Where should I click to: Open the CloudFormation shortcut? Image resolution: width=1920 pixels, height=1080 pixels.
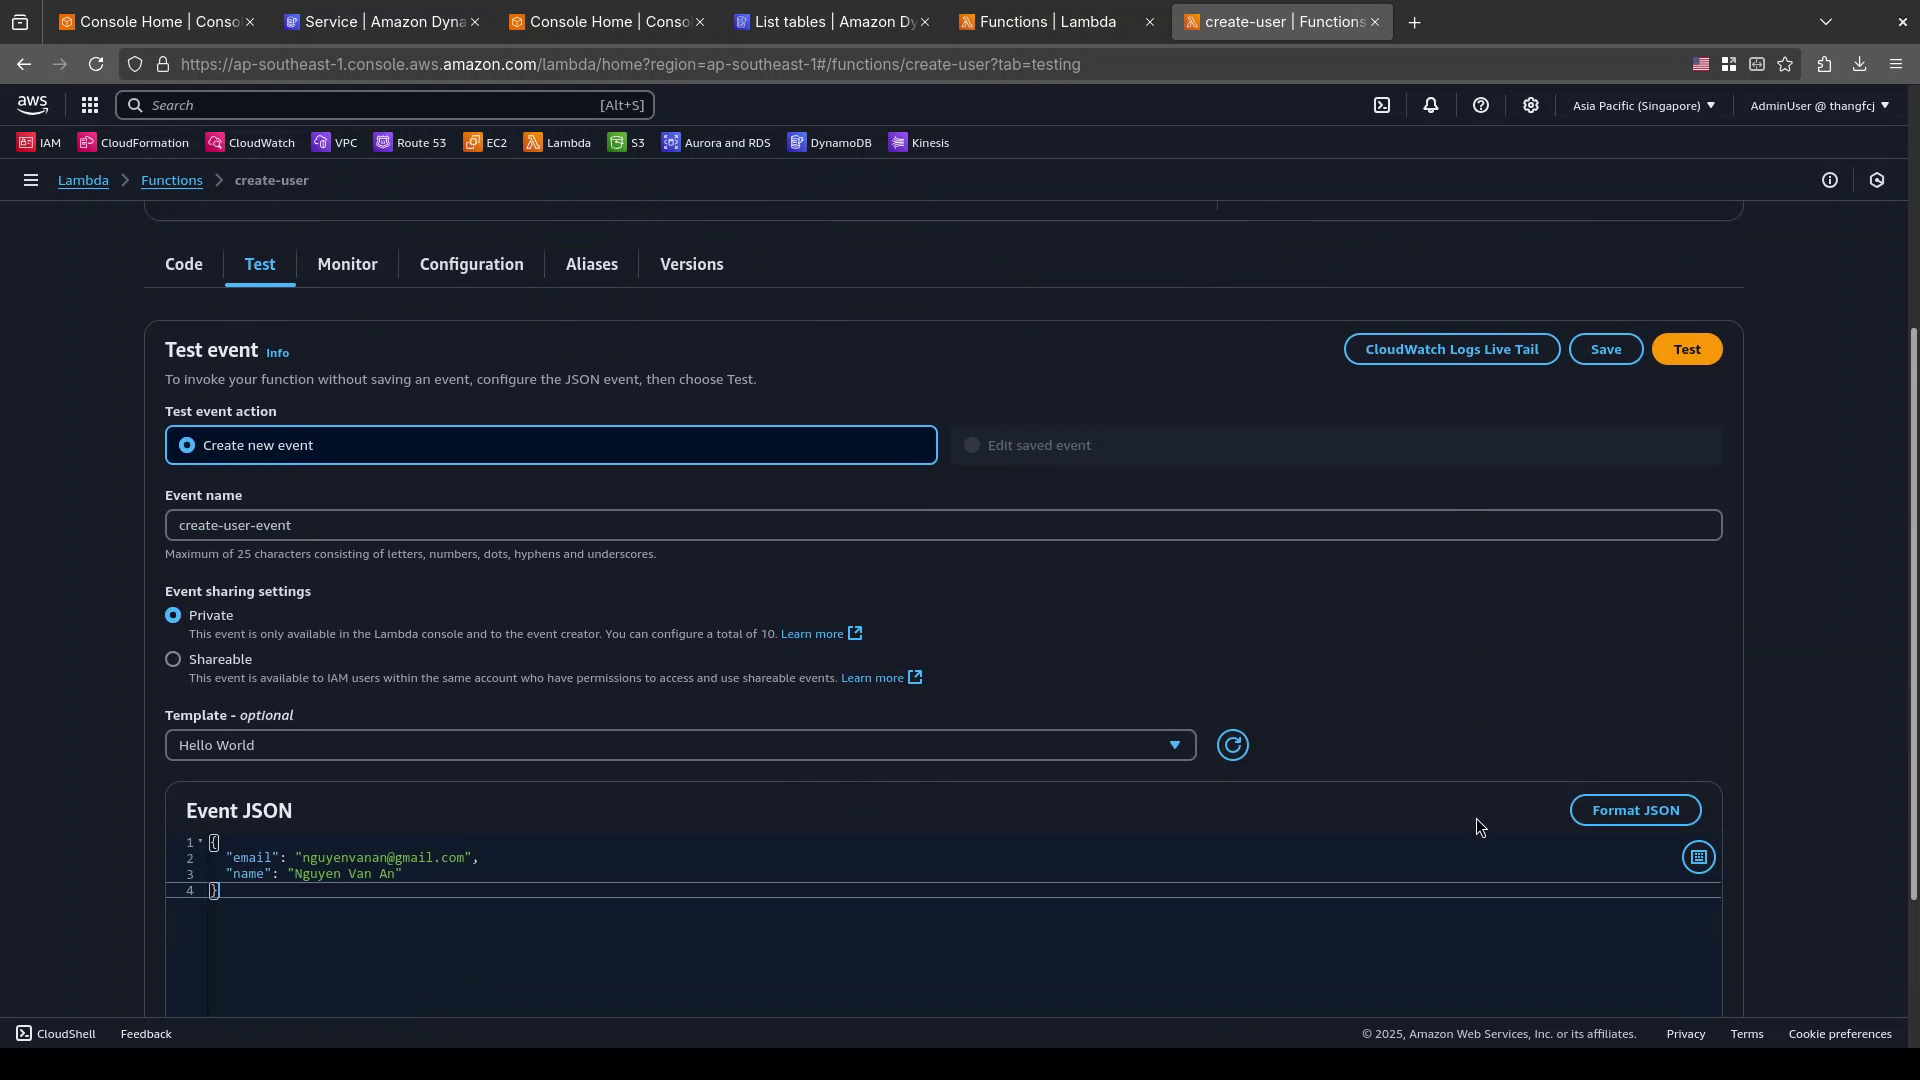click(133, 143)
